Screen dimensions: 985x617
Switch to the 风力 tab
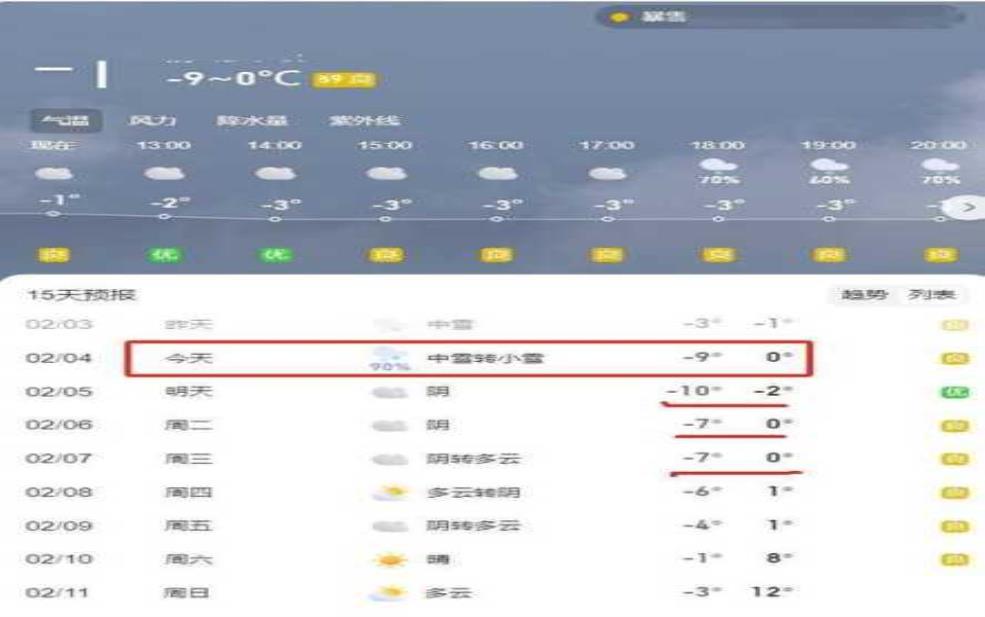[x=152, y=120]
